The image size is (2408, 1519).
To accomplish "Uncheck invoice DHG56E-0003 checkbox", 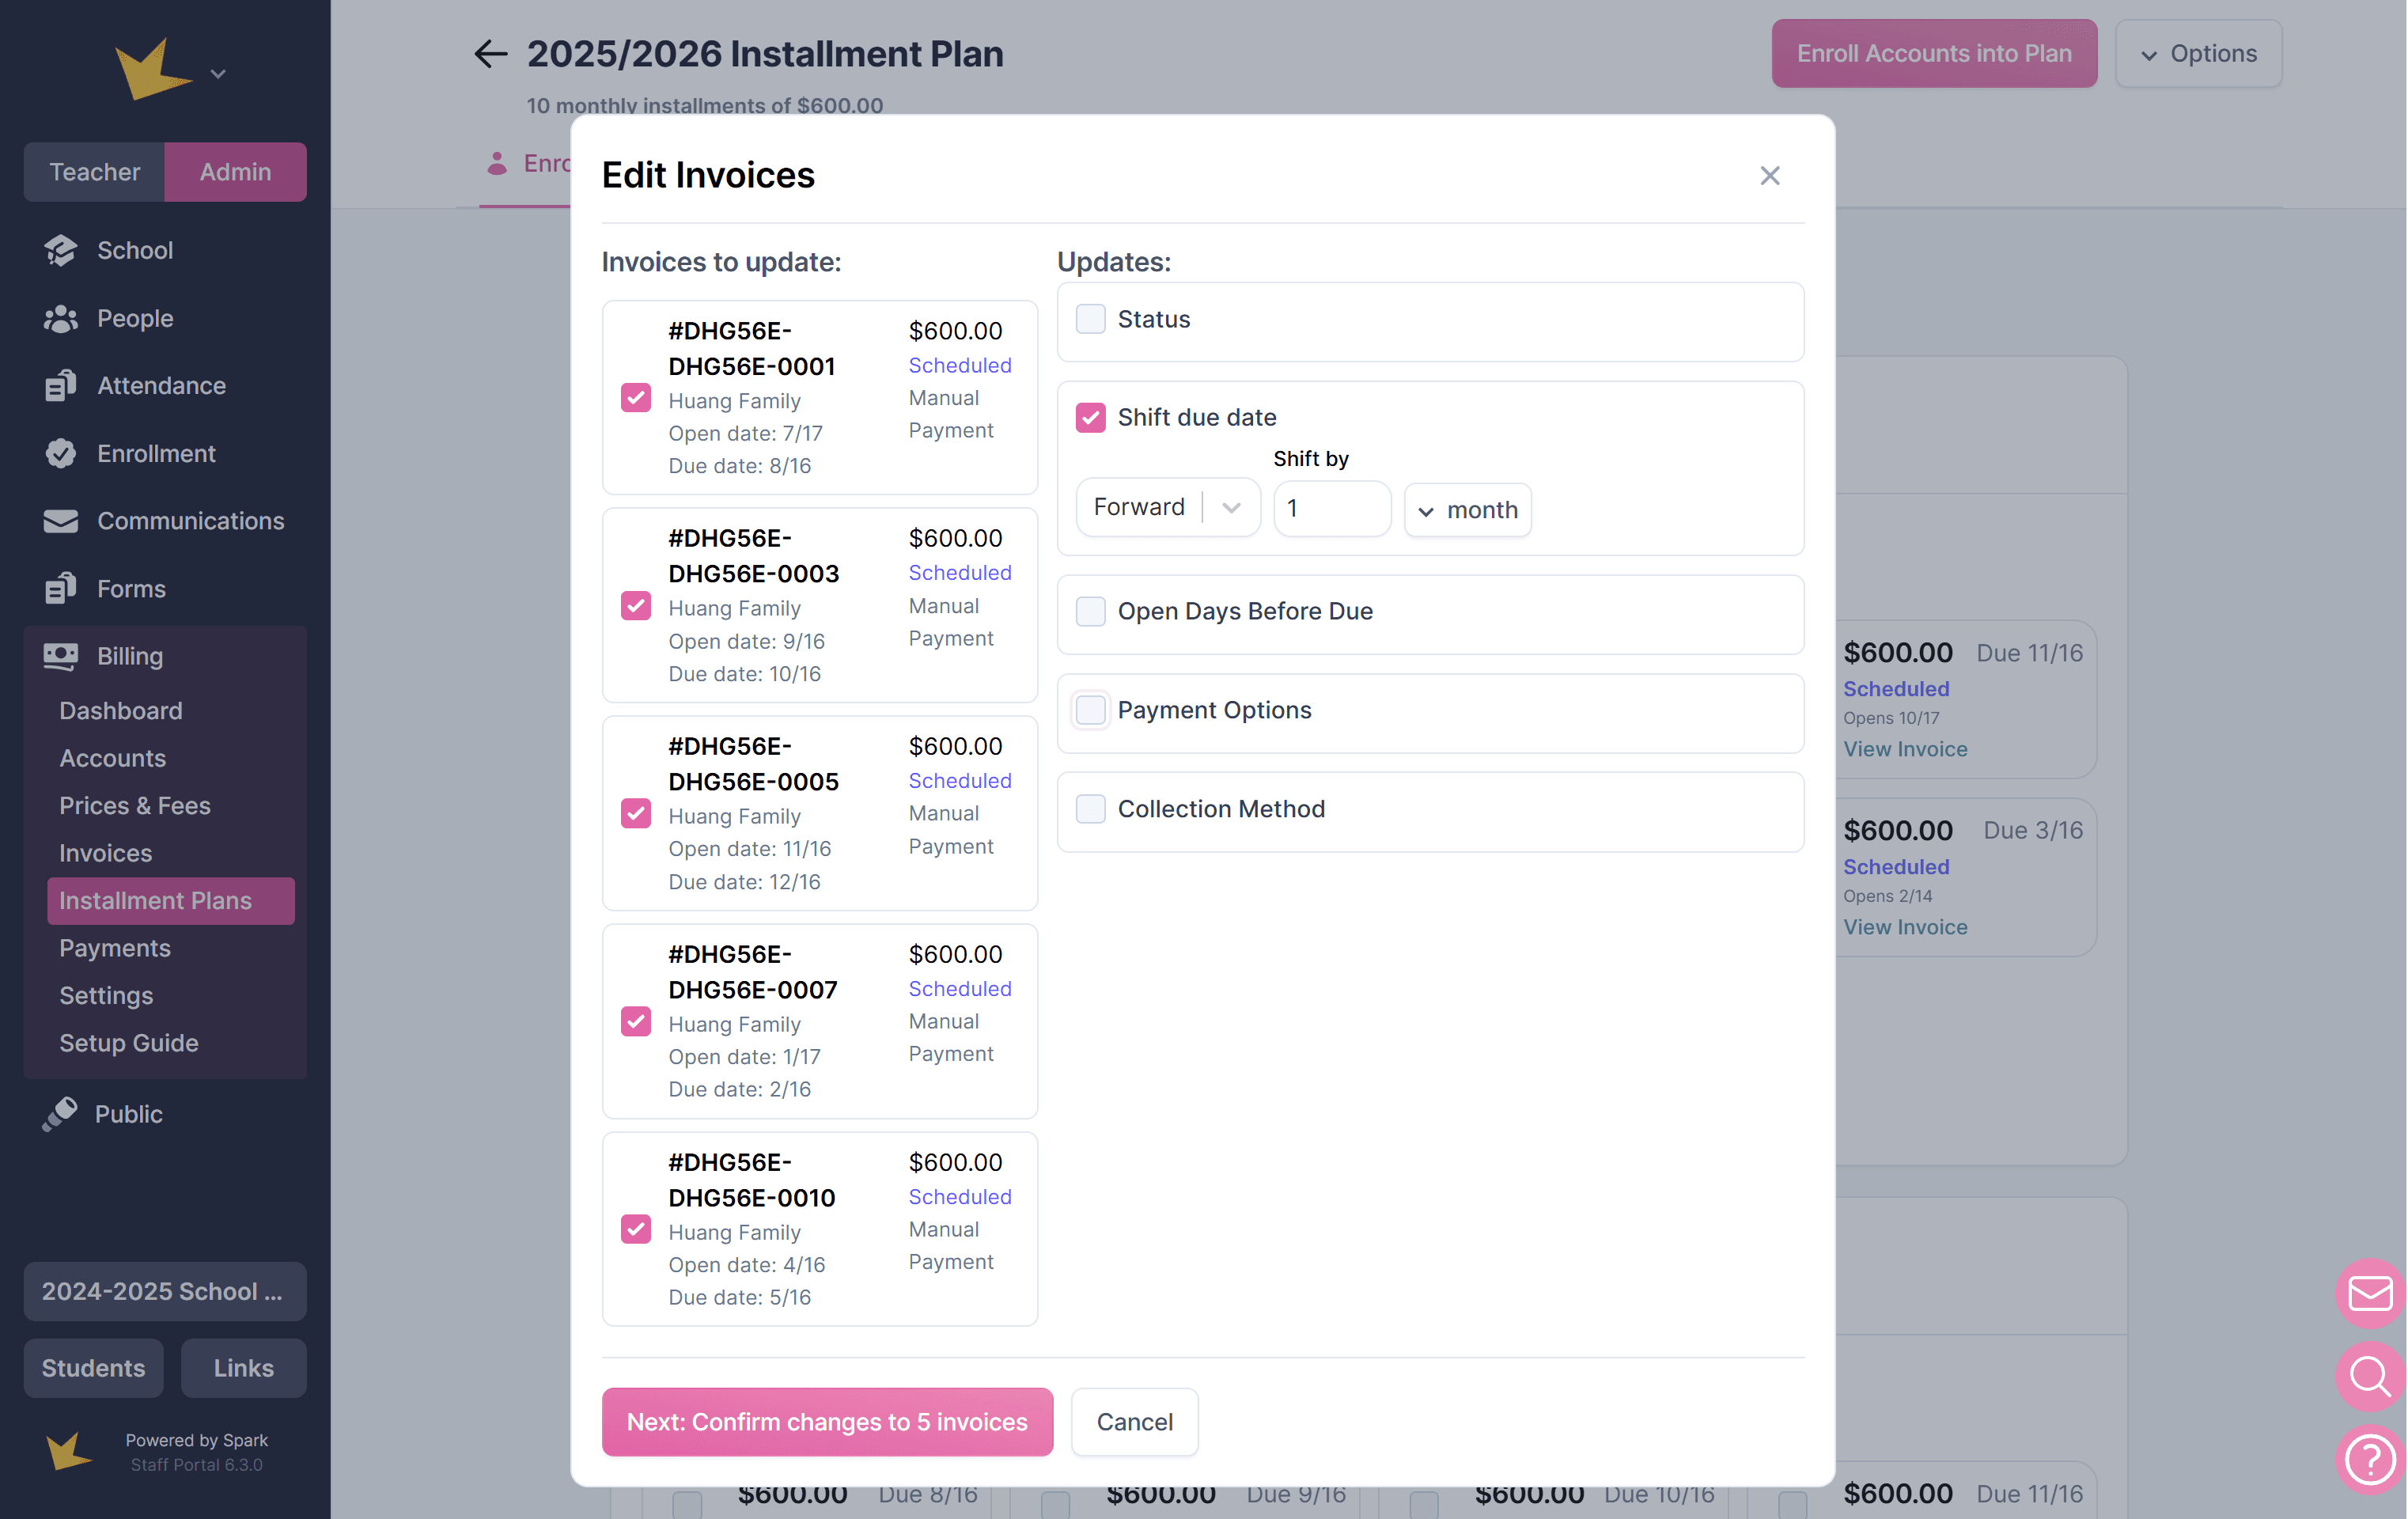I will pos(636,606).
